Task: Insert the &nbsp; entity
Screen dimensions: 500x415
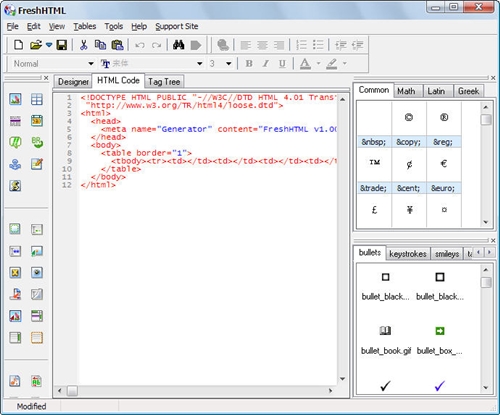Action: click(x=374, y=125)
